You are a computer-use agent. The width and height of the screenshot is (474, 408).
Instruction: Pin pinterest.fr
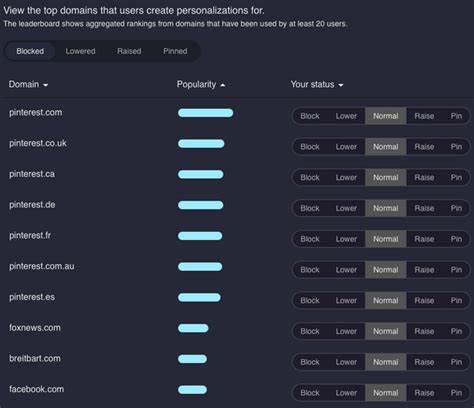coord(456,239)
